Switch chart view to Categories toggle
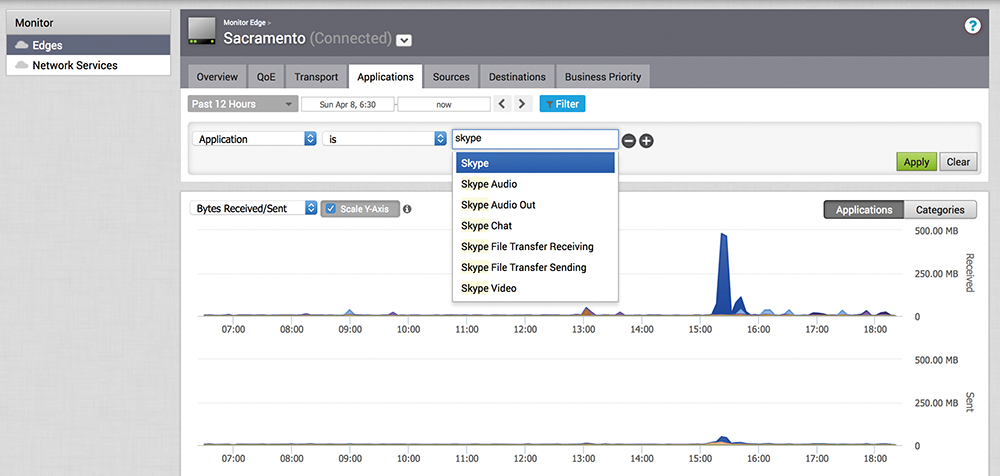1000x476 pixels. (939, 210)
